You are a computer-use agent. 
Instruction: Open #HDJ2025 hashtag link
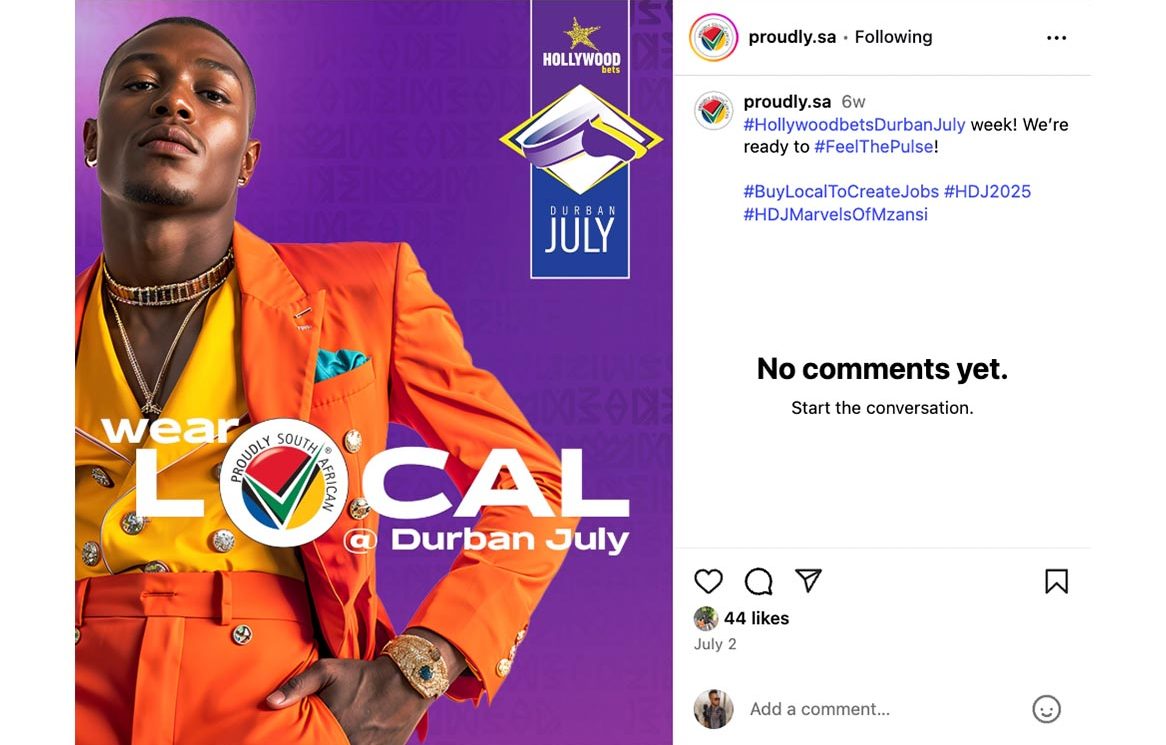[x=988, y=192]
